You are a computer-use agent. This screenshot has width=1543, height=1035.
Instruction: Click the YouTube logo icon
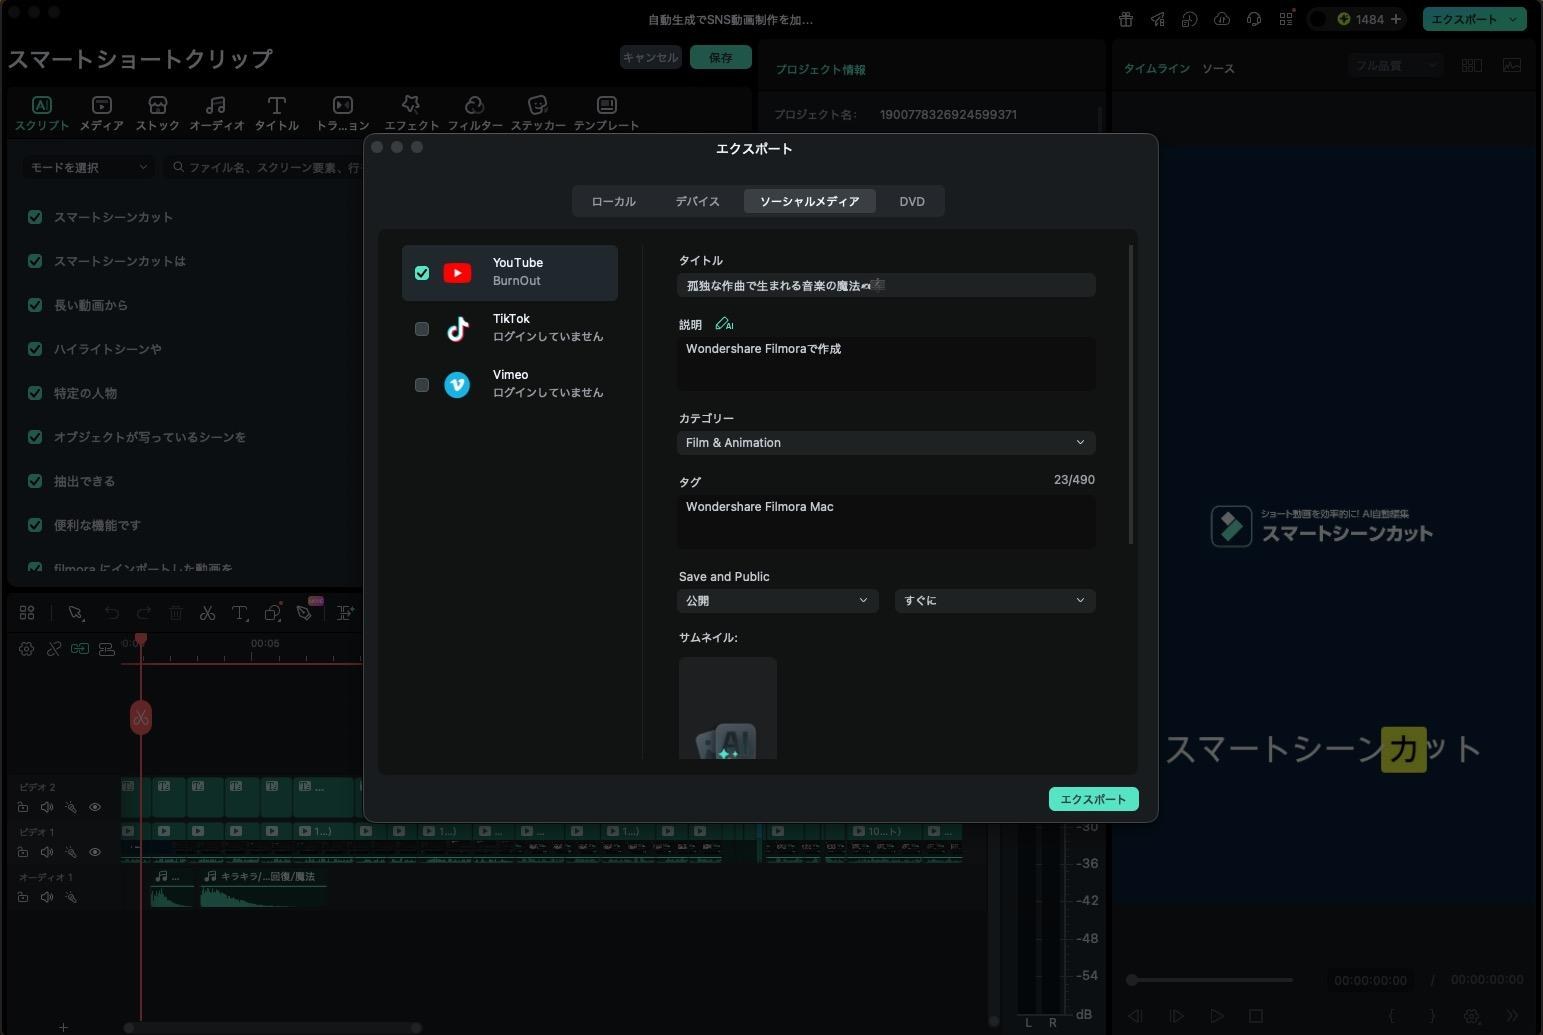tap(457, 273)
